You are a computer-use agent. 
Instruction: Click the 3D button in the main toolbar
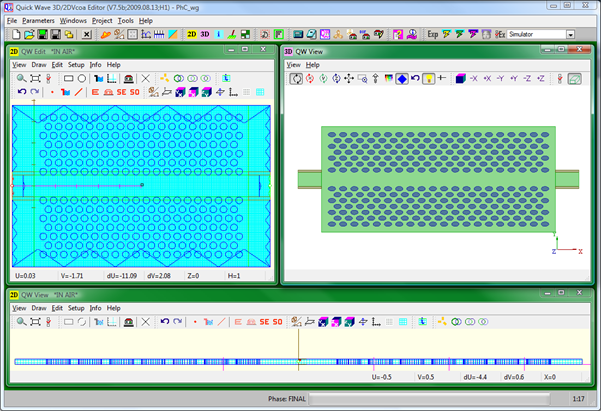click(205, 34)
